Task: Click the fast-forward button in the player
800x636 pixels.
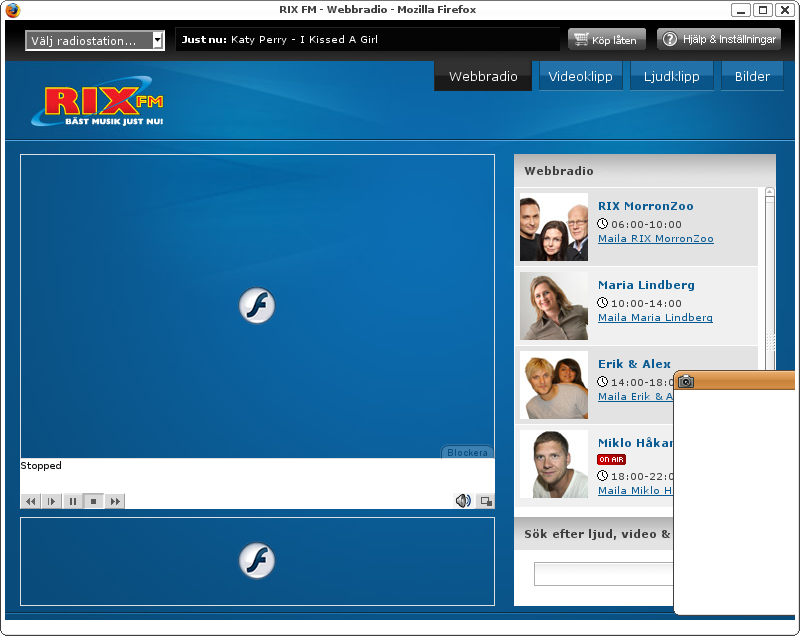Action: [115, 501]
